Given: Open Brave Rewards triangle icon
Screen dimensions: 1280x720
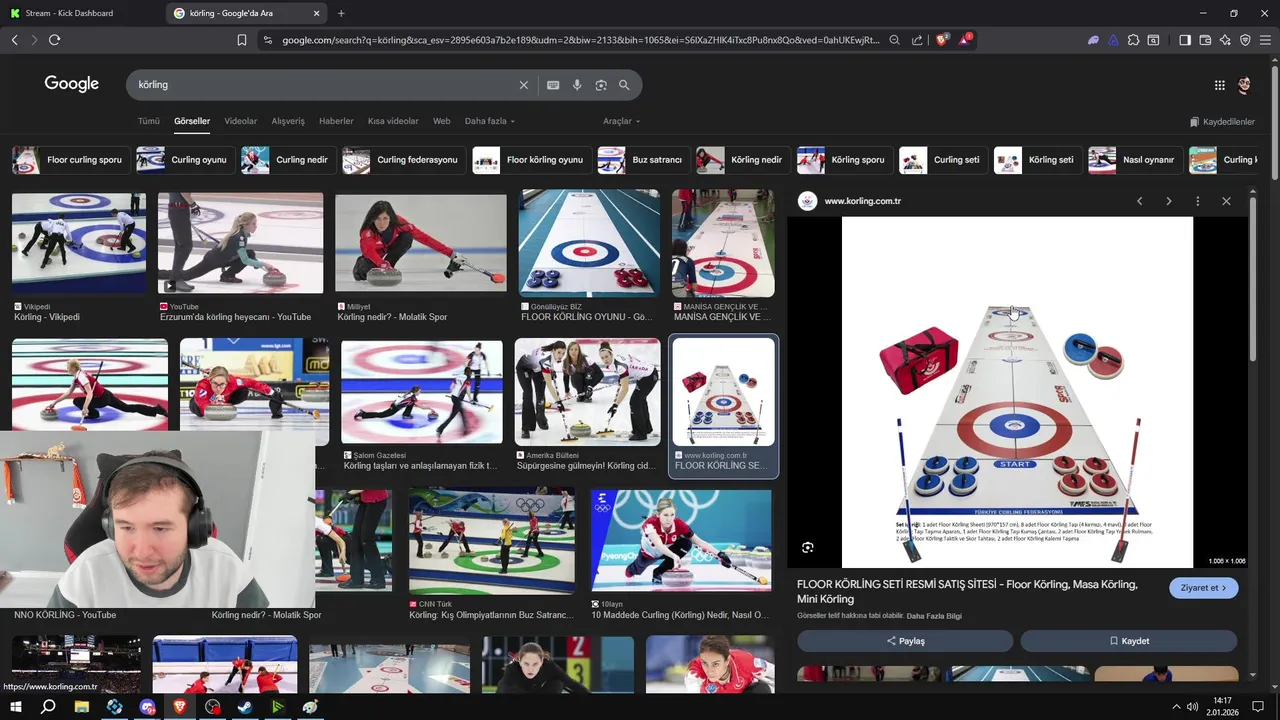Looking at the screenshot, I should coord(965,40).
